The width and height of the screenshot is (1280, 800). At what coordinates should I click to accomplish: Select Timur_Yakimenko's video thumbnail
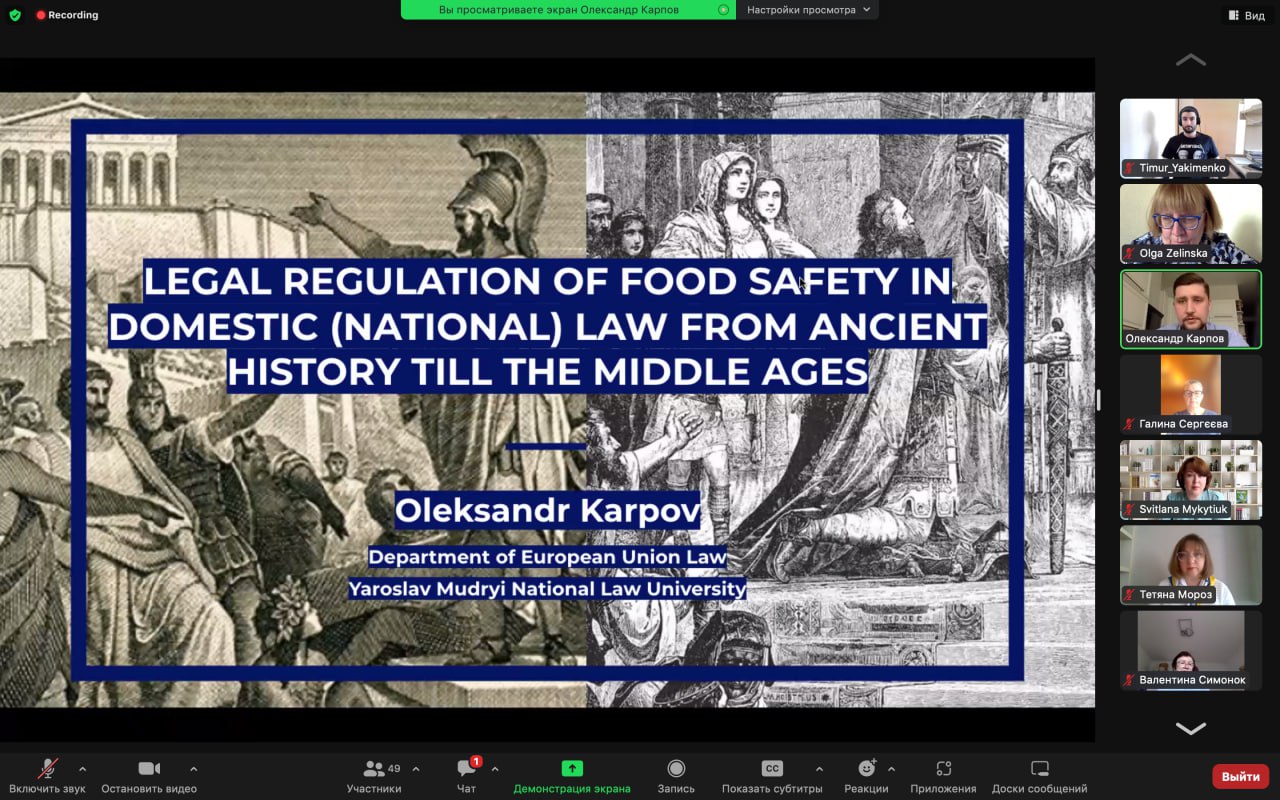(1190, 138)
